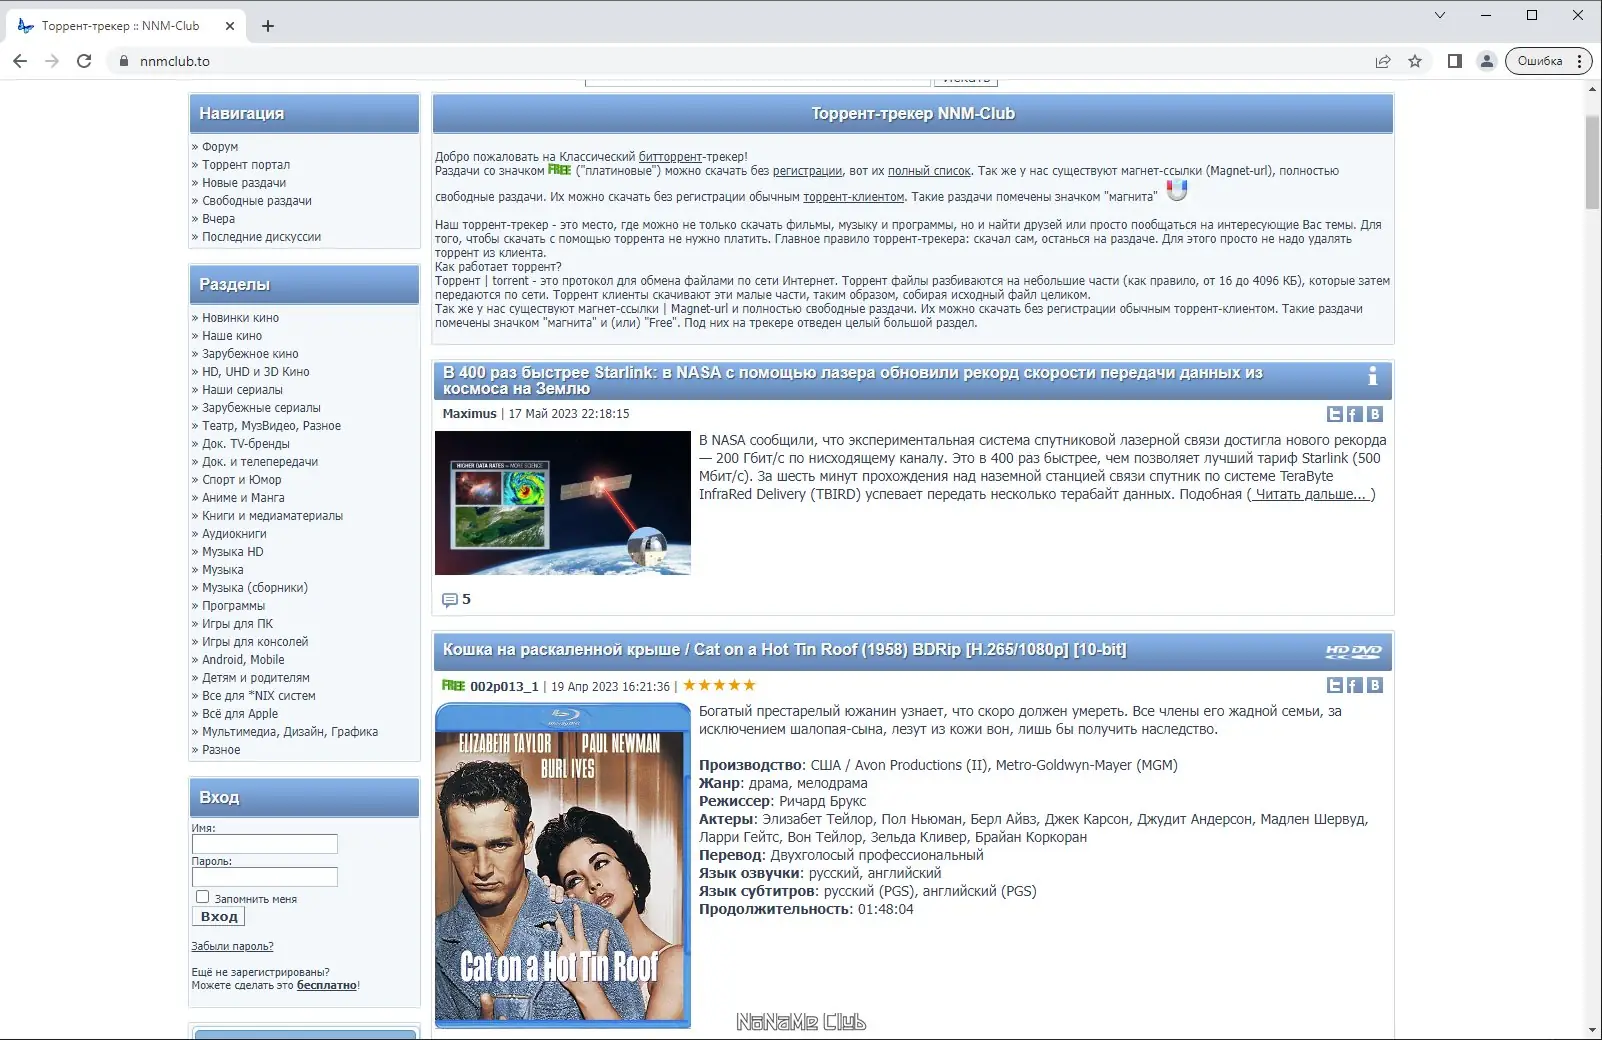
Task: Open comments icon under the NASA news post
Action: pos(449,600)
